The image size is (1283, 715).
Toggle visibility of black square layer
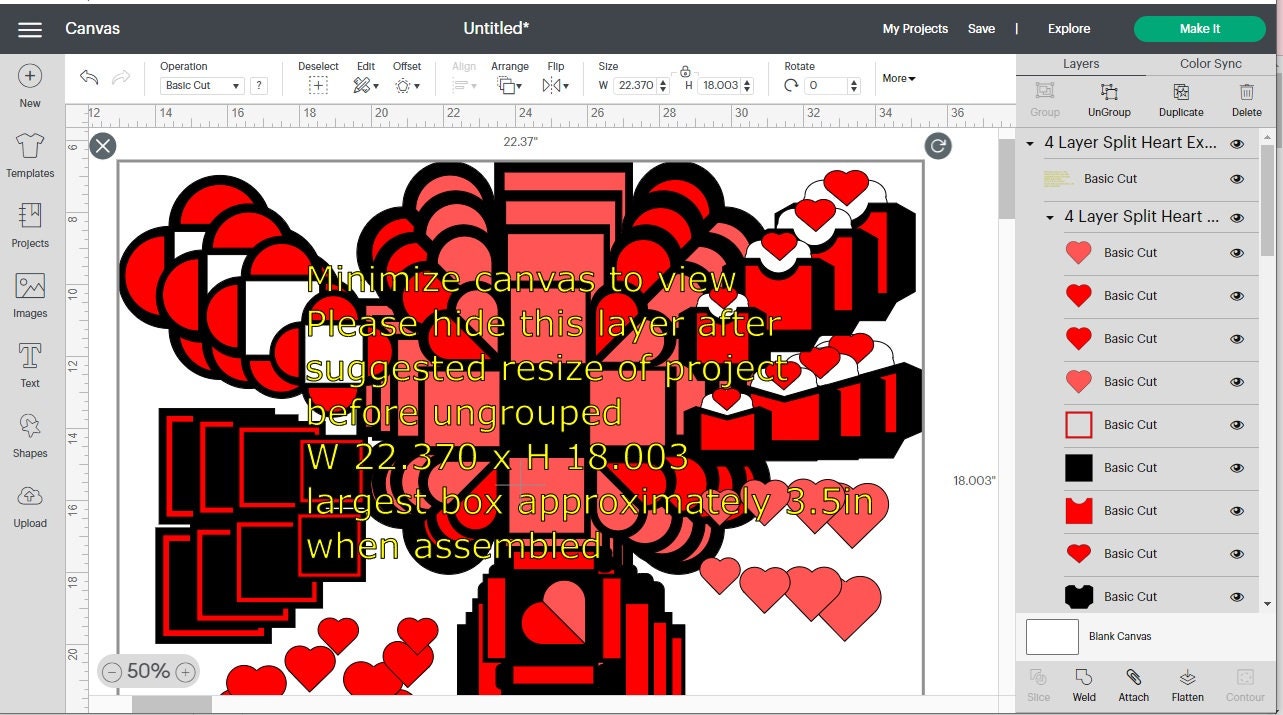coord(1237,468)
